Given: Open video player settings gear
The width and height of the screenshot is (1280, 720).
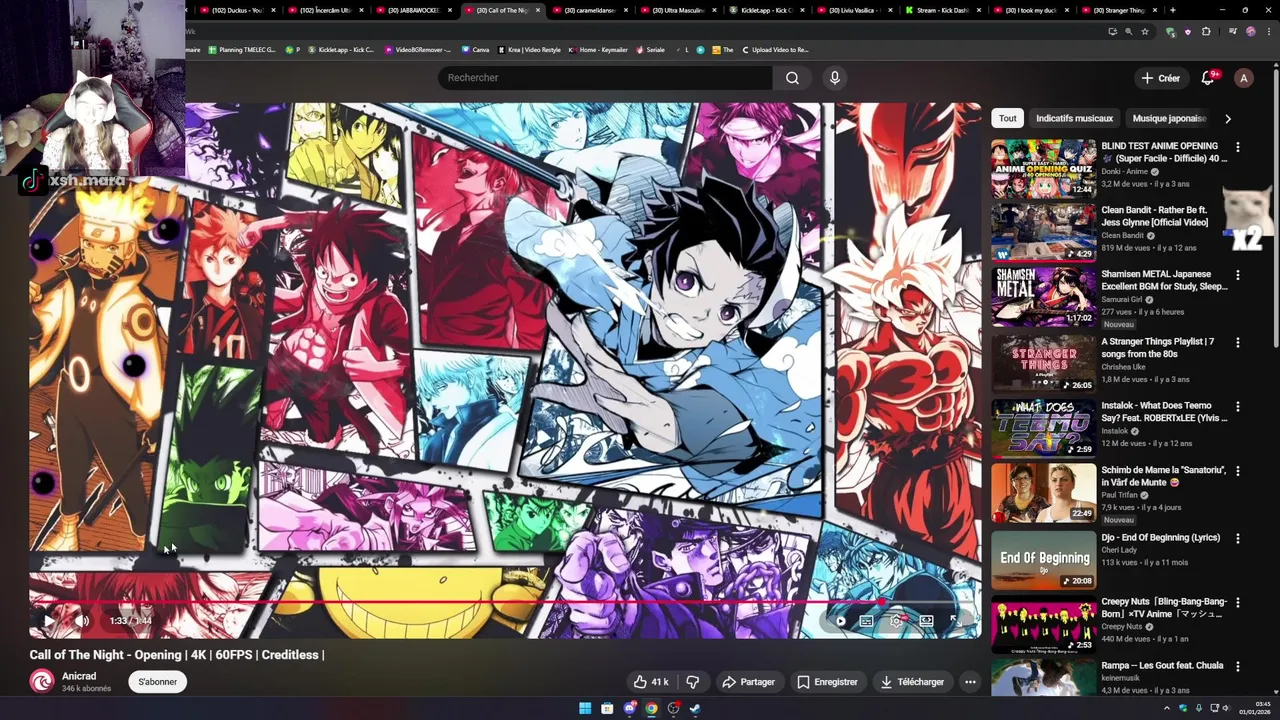Looking at the screenshot, I should click(896, 621).
